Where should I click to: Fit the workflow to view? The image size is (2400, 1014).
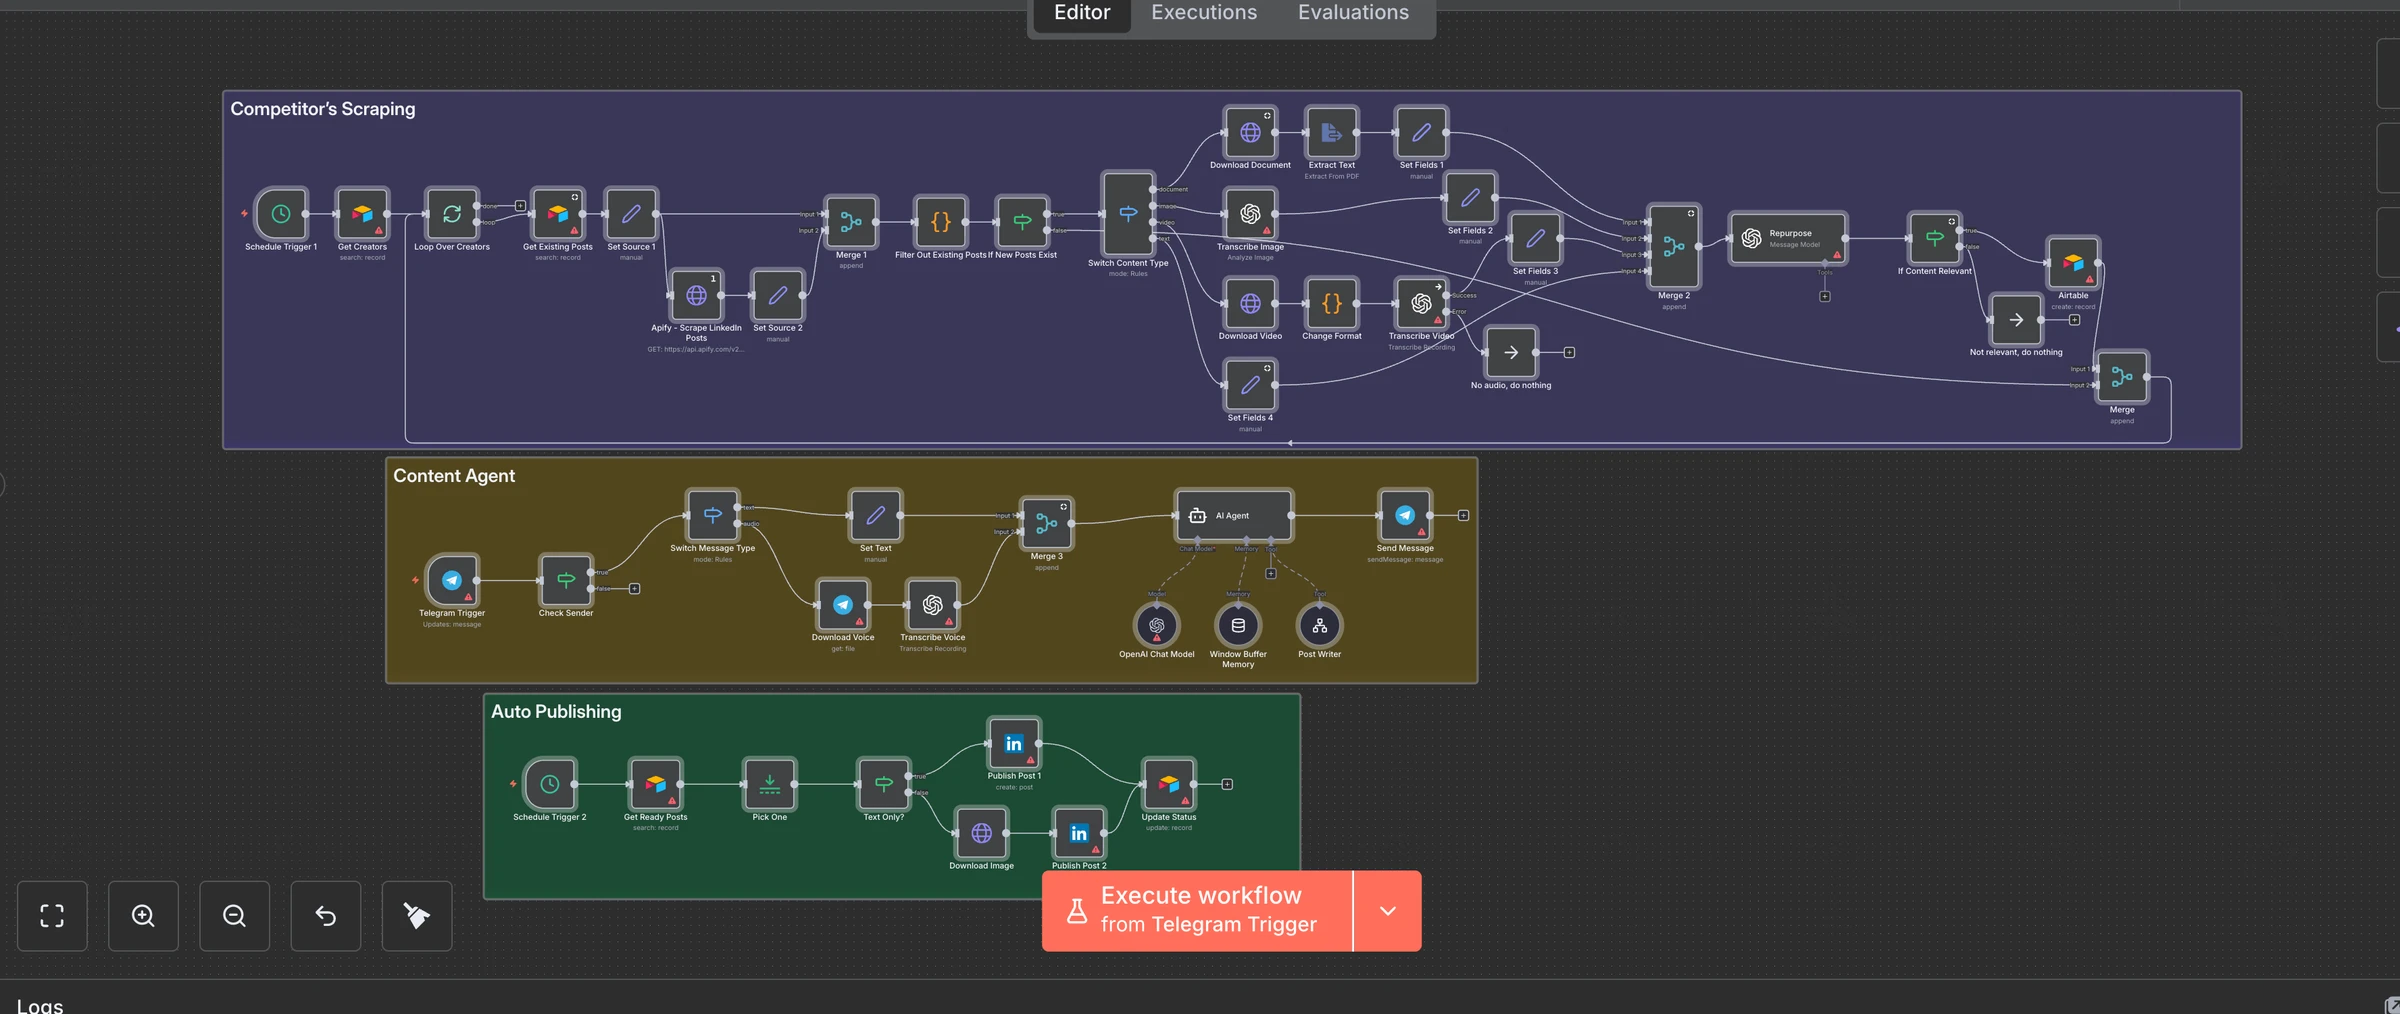[52, 916]
